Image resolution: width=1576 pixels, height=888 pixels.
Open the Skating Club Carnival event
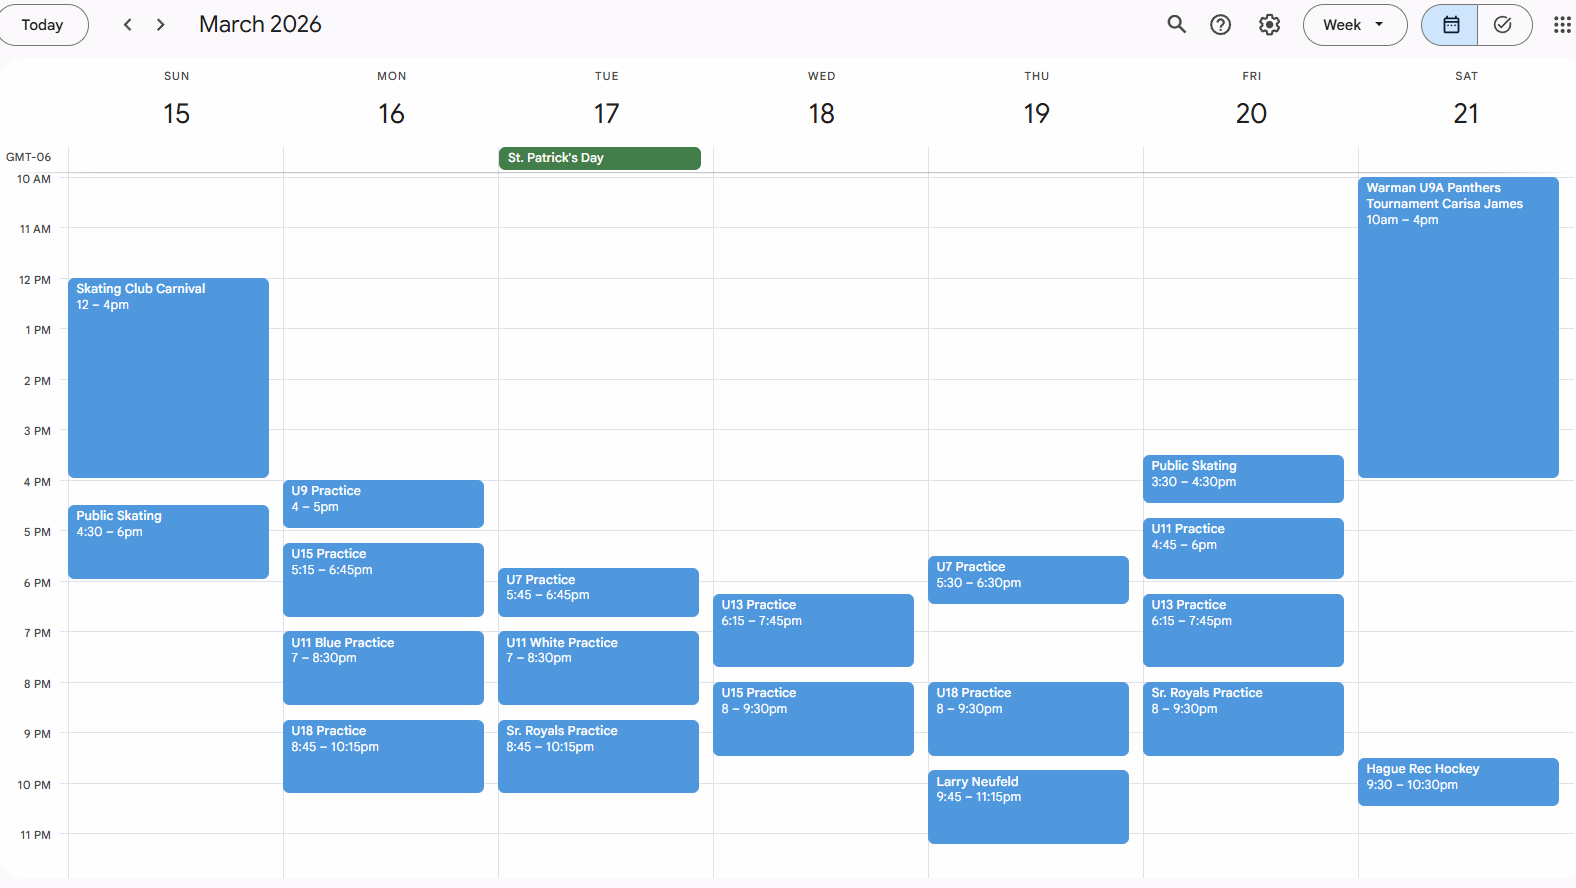[x=168, y=377]
